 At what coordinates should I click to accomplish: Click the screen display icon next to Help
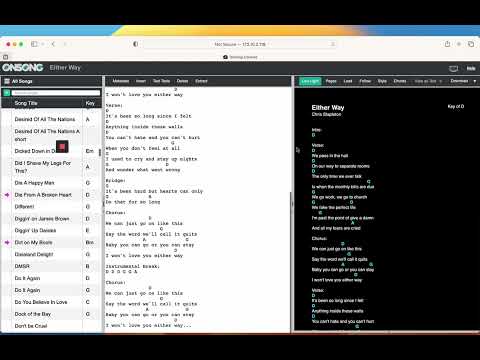(453, 69)
